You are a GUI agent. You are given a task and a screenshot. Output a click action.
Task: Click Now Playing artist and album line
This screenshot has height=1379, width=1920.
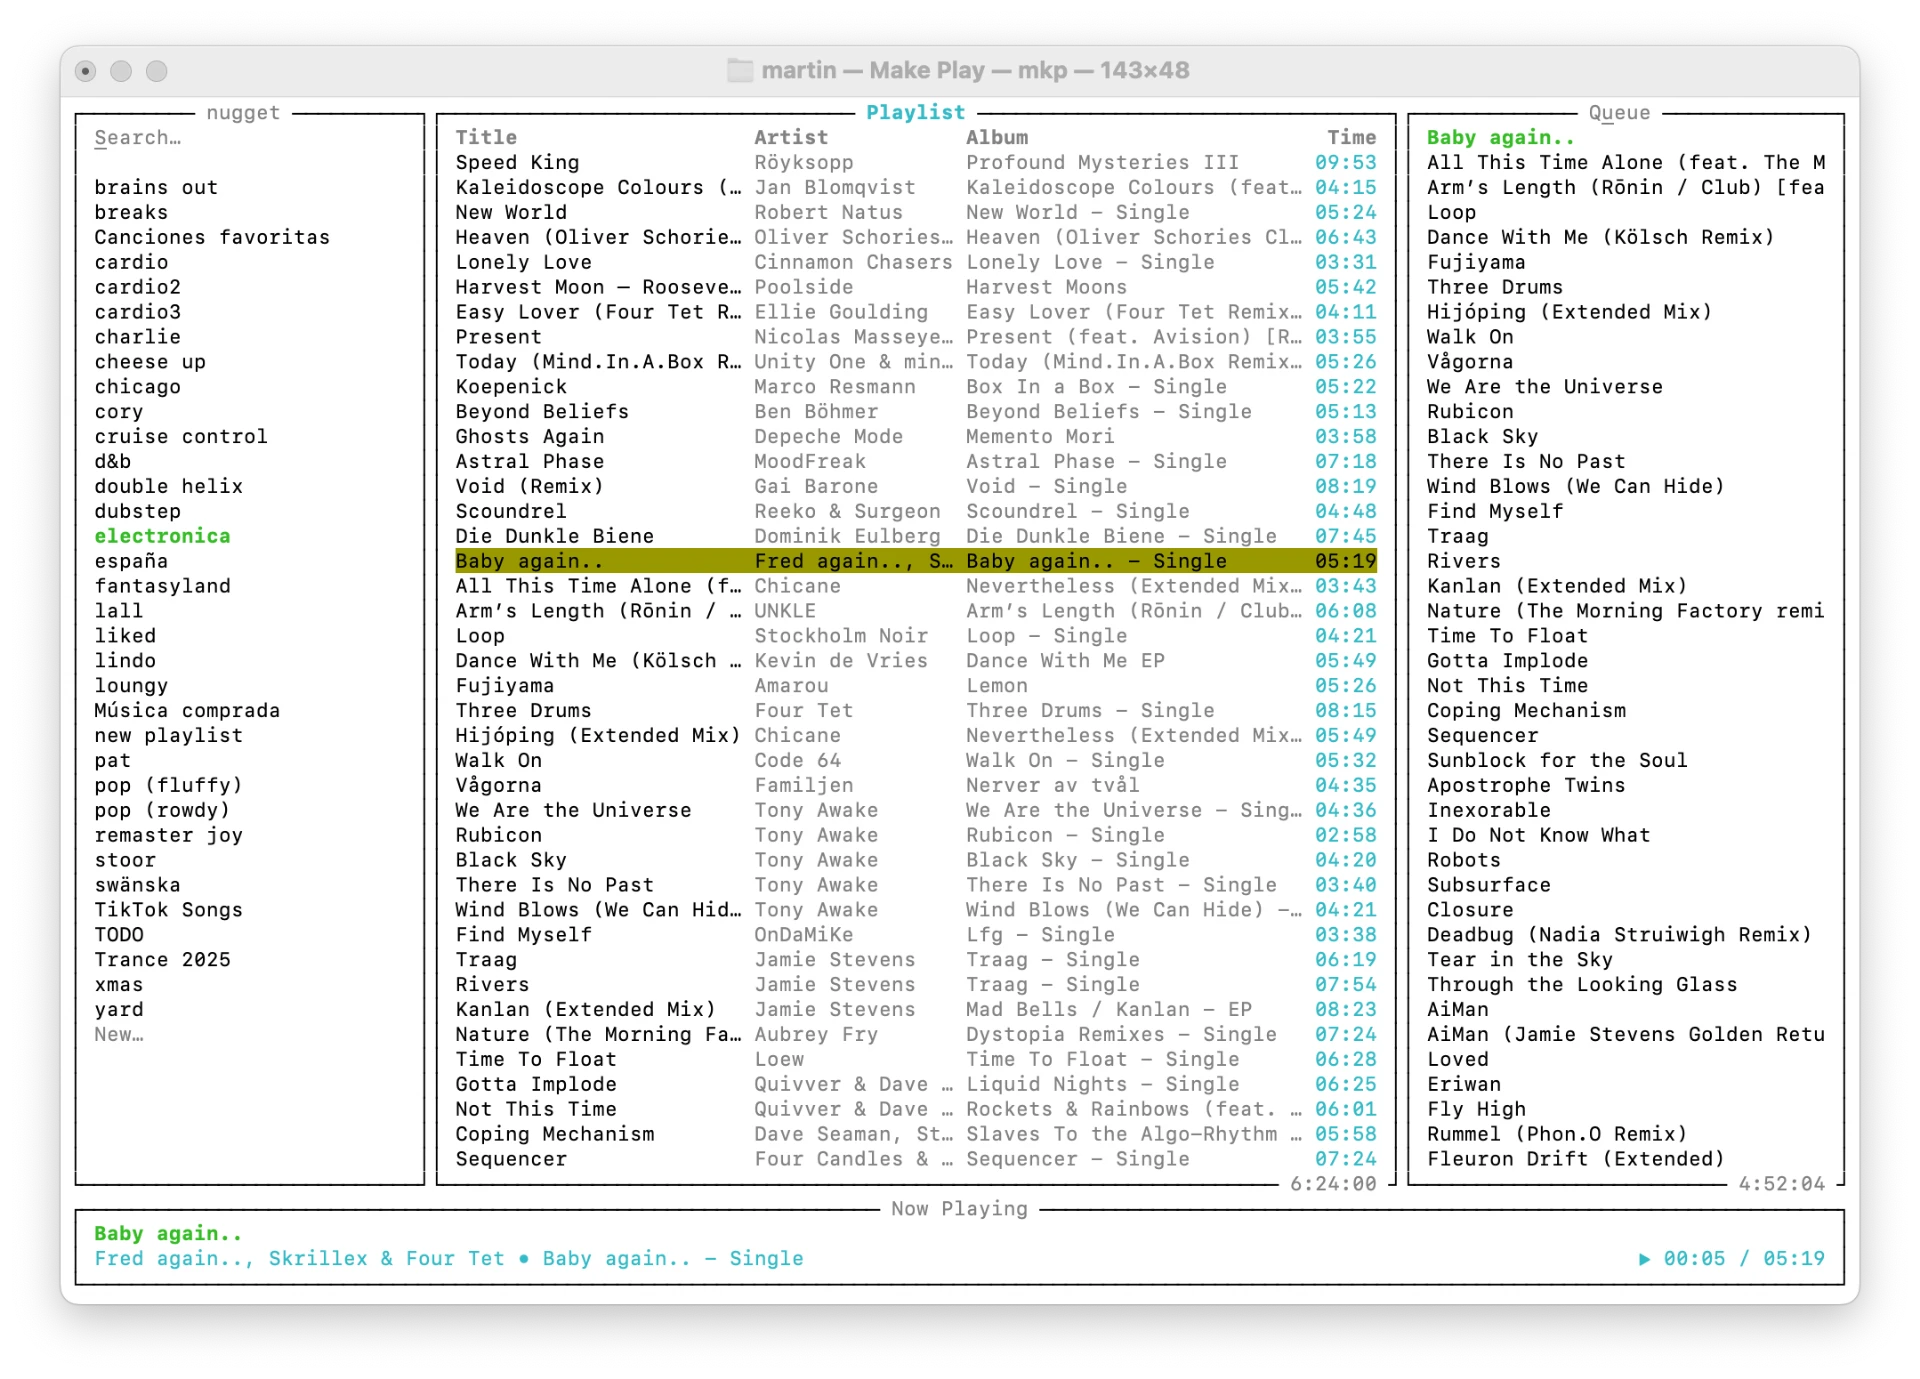[x=449, y=1259]
